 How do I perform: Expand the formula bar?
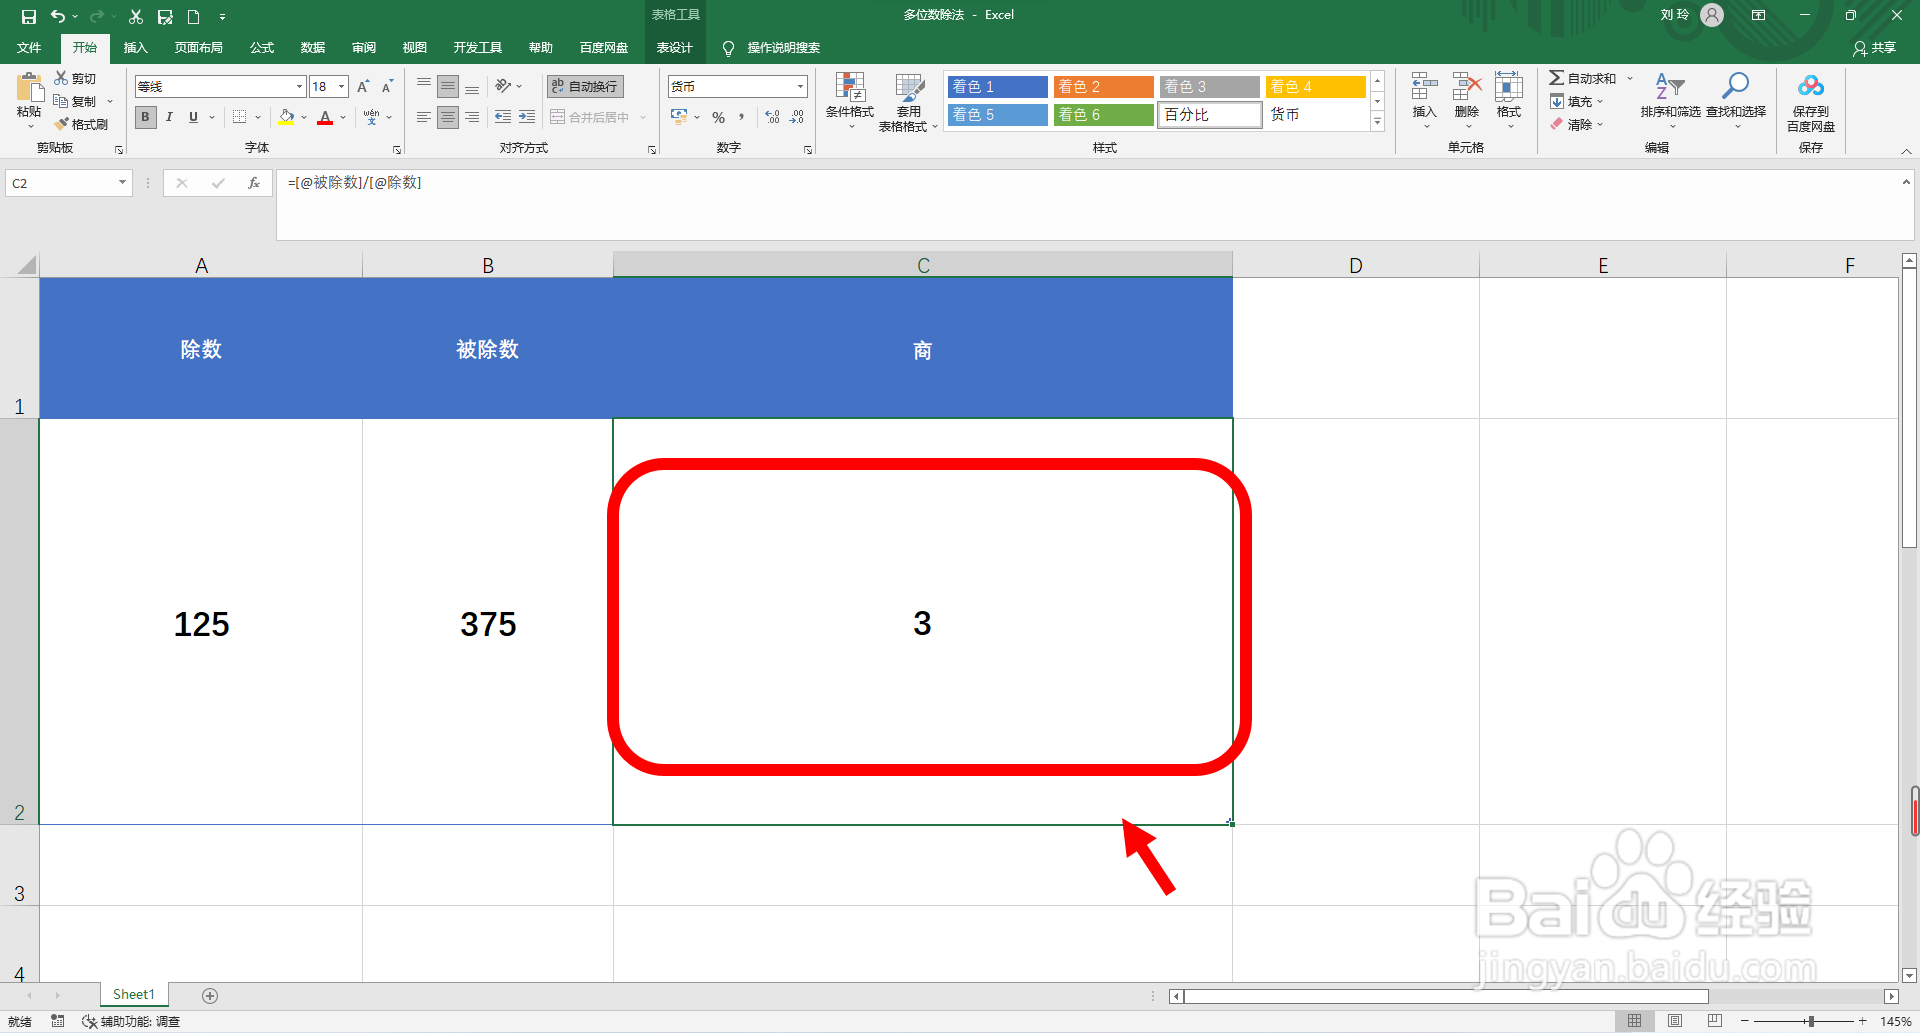1906,182
